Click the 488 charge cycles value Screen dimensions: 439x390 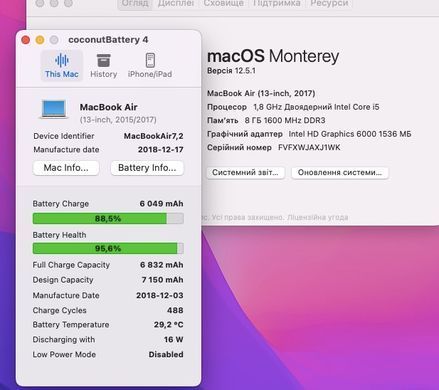pos(175,310)
